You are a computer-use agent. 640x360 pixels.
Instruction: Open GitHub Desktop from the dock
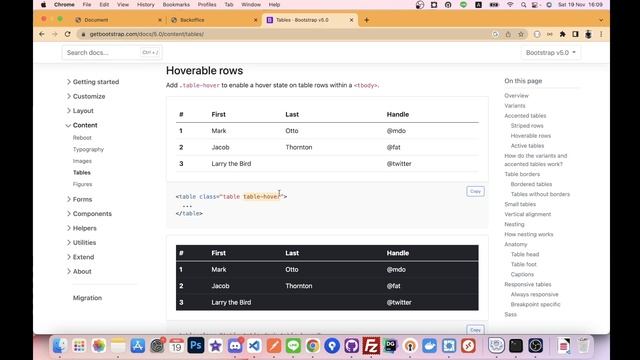[x=351, y=346]
